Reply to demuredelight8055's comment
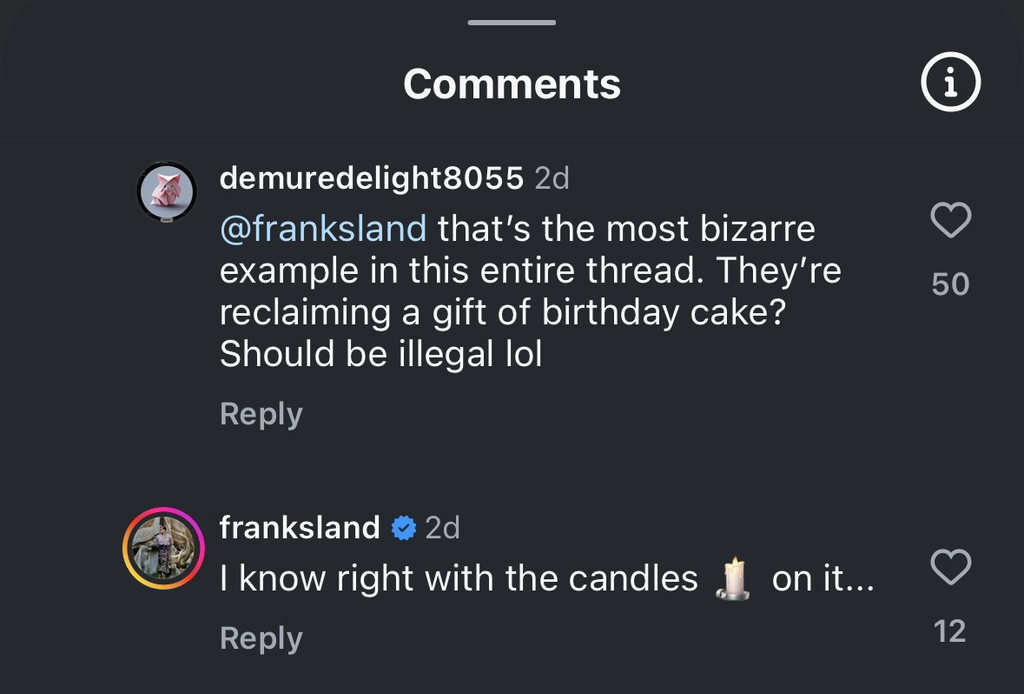 click(261, 414)
